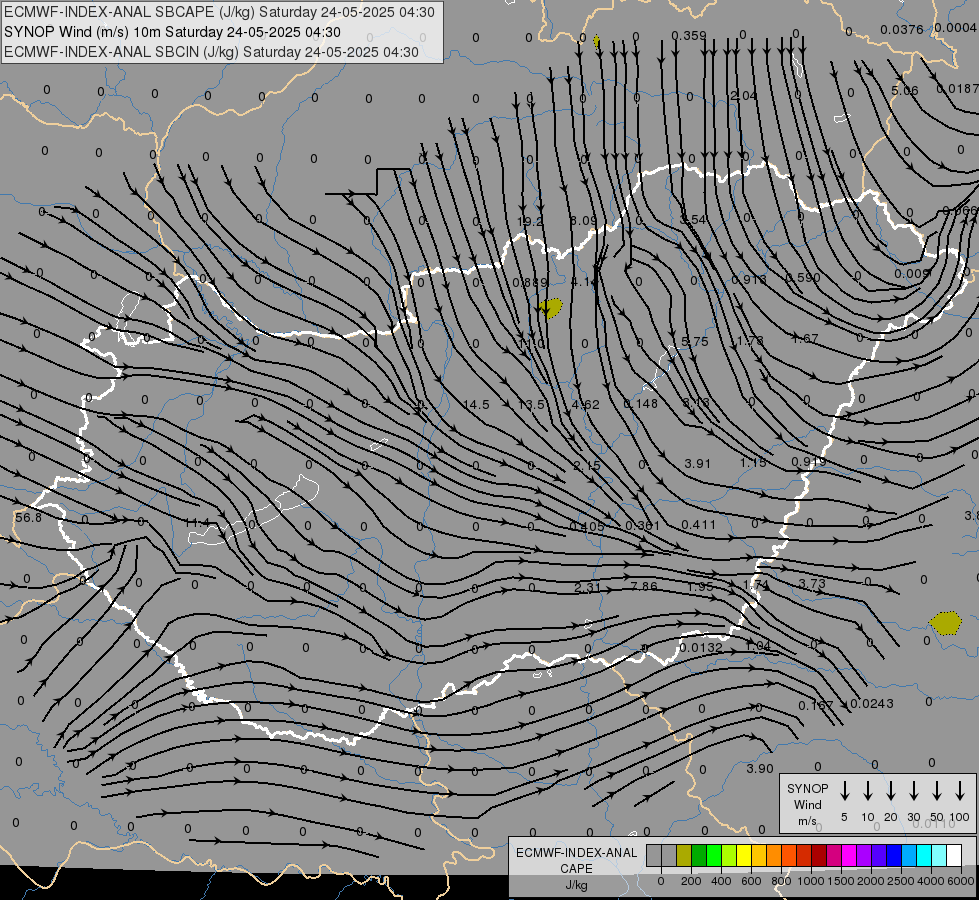This screenshot has height=900, width=979.
Task: Select the pure orange CAPE legend swatch
Action: pos(774,855)
